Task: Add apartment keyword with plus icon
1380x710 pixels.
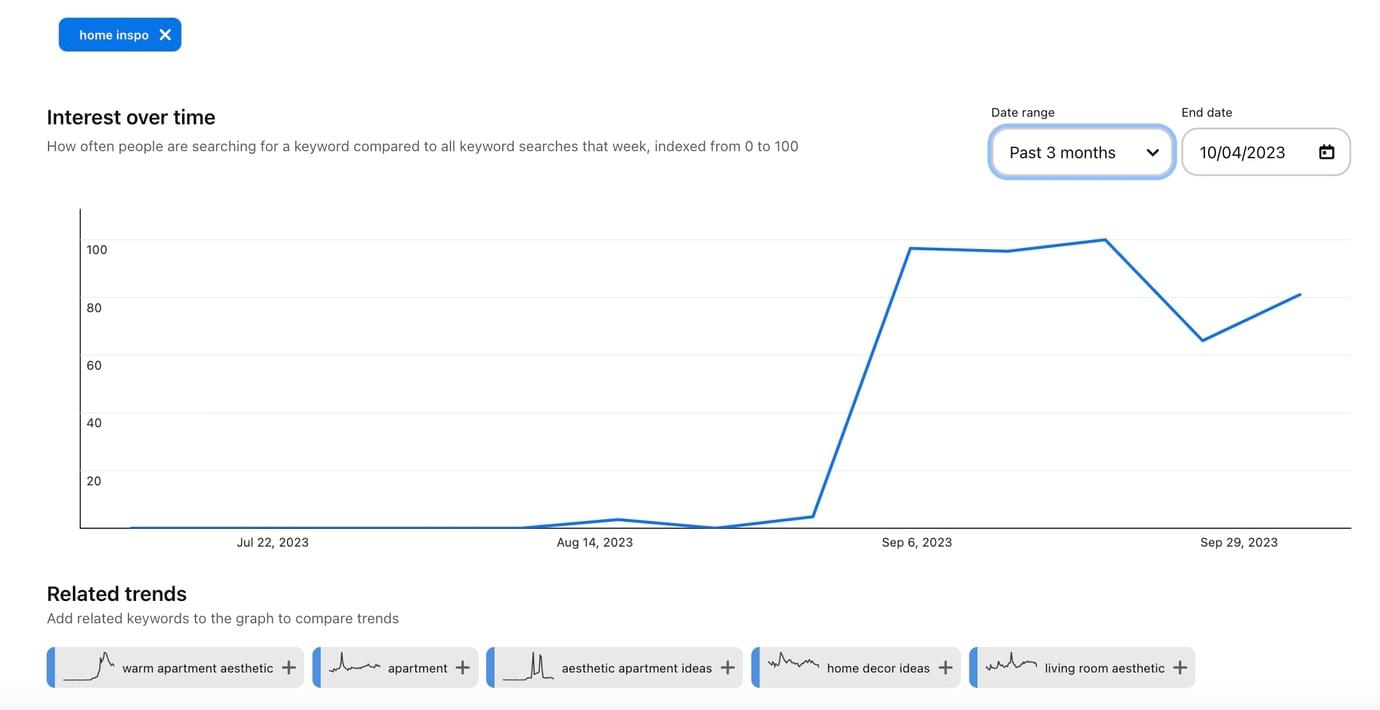Action: point(462,667)
